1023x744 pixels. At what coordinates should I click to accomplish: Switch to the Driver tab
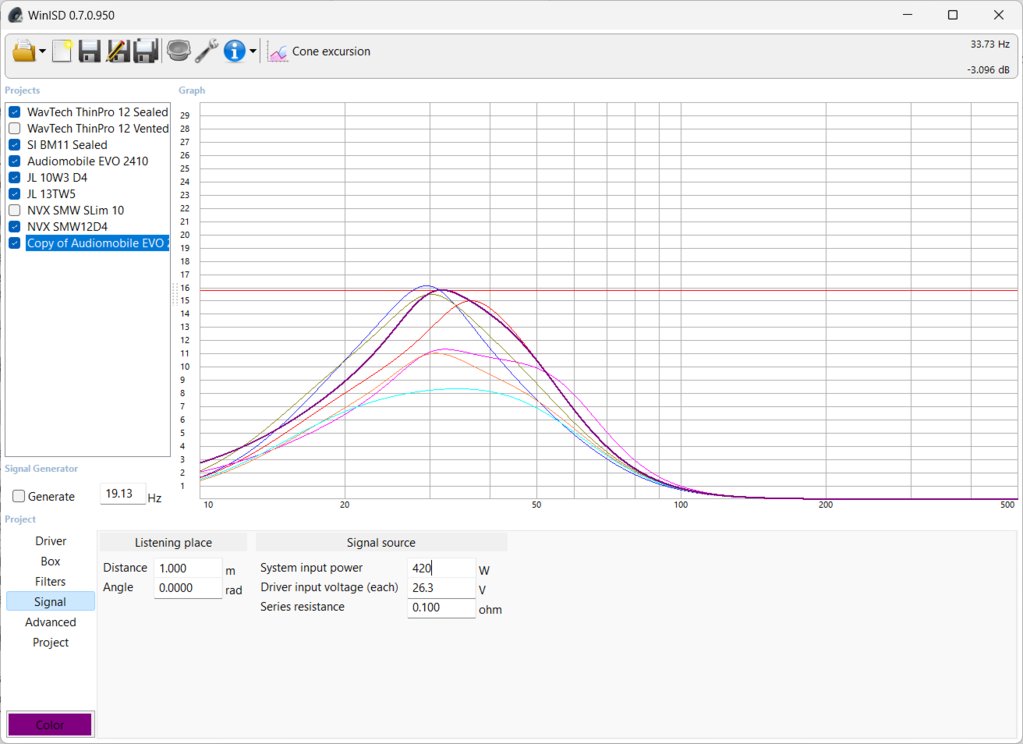(x=51, y=541)
